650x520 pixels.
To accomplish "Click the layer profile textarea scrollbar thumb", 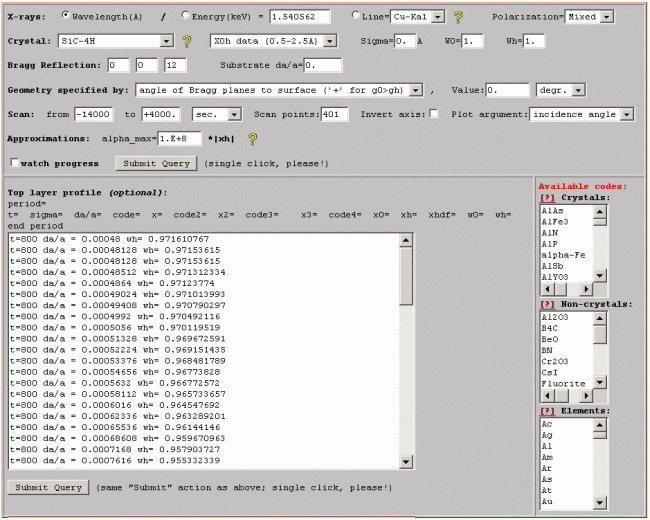I will coord(406,276).
